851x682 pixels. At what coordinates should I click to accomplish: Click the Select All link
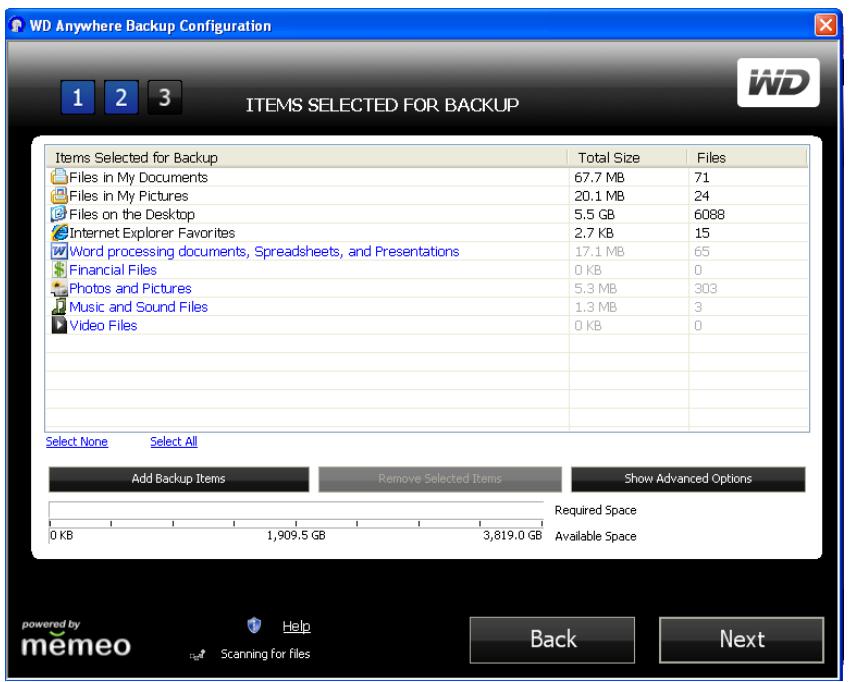pos(174,442)
